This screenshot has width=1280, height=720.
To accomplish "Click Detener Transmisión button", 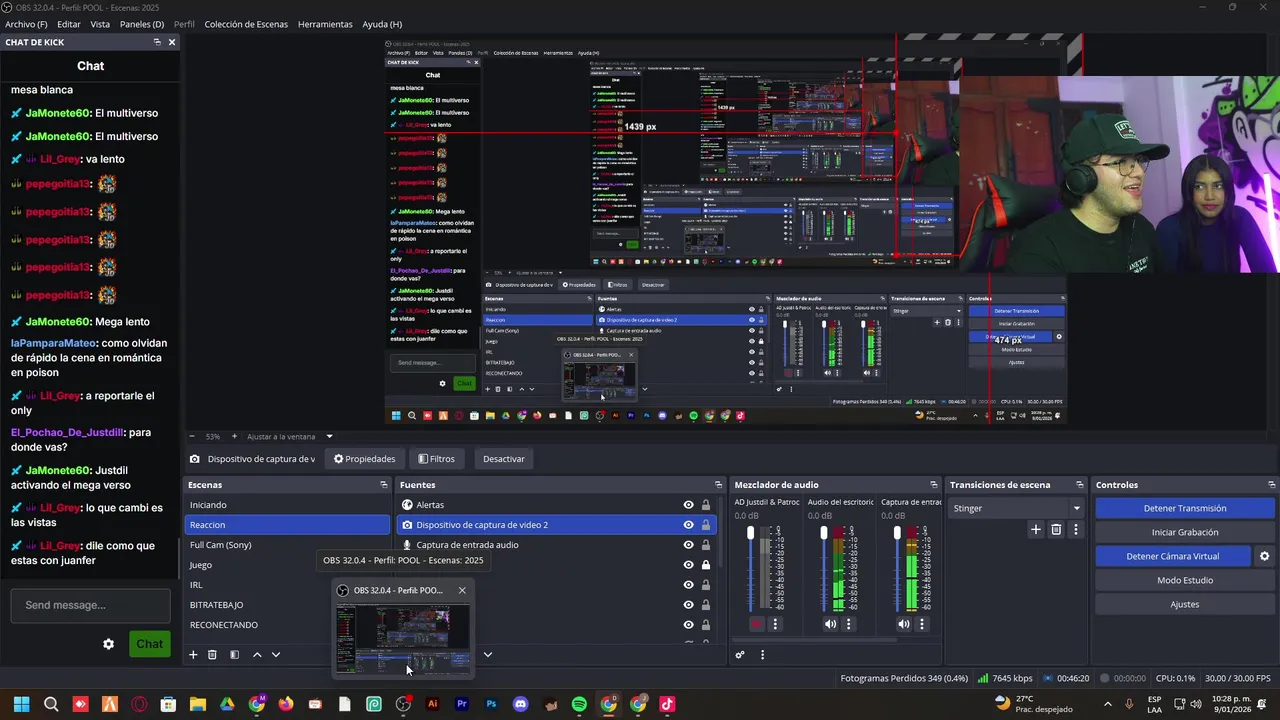I will [1184, 508].
